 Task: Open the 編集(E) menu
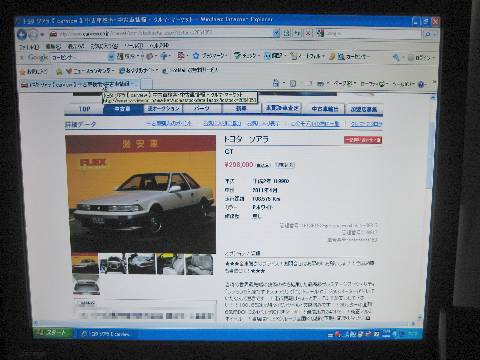(53, 46)
